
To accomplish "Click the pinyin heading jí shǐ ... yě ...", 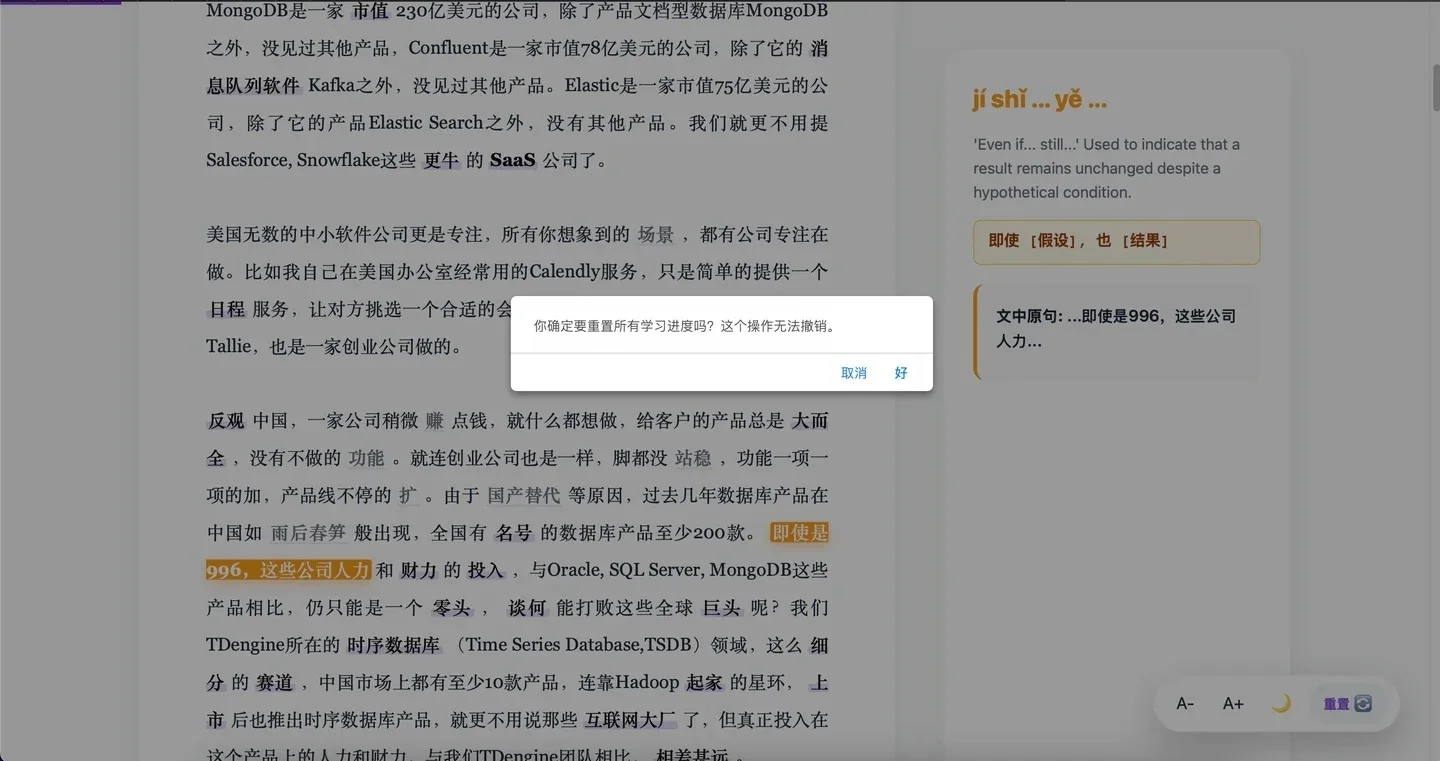I will 1040,99.
